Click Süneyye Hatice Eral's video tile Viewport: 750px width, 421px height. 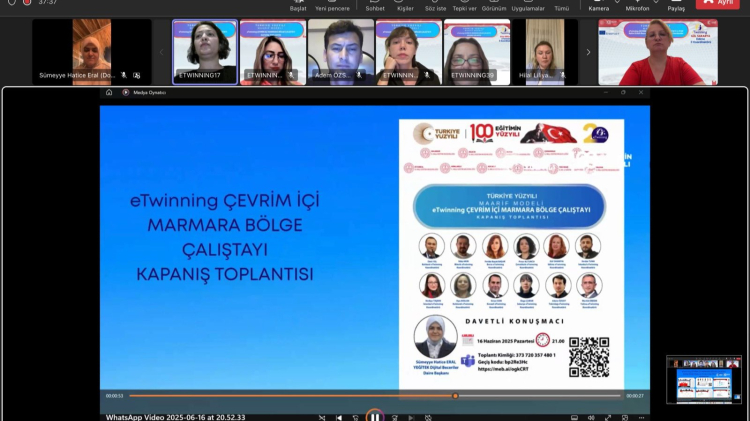92,52
